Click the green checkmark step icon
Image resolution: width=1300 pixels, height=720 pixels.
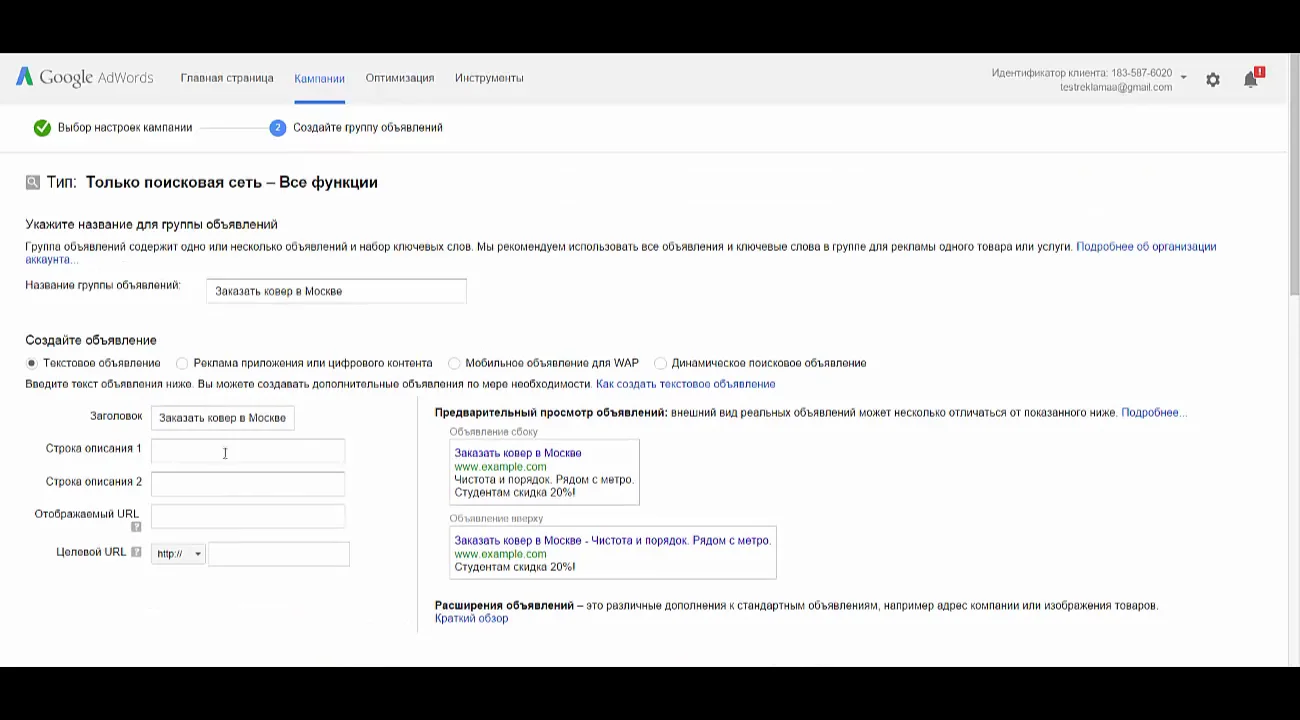(x=42, y=128)
